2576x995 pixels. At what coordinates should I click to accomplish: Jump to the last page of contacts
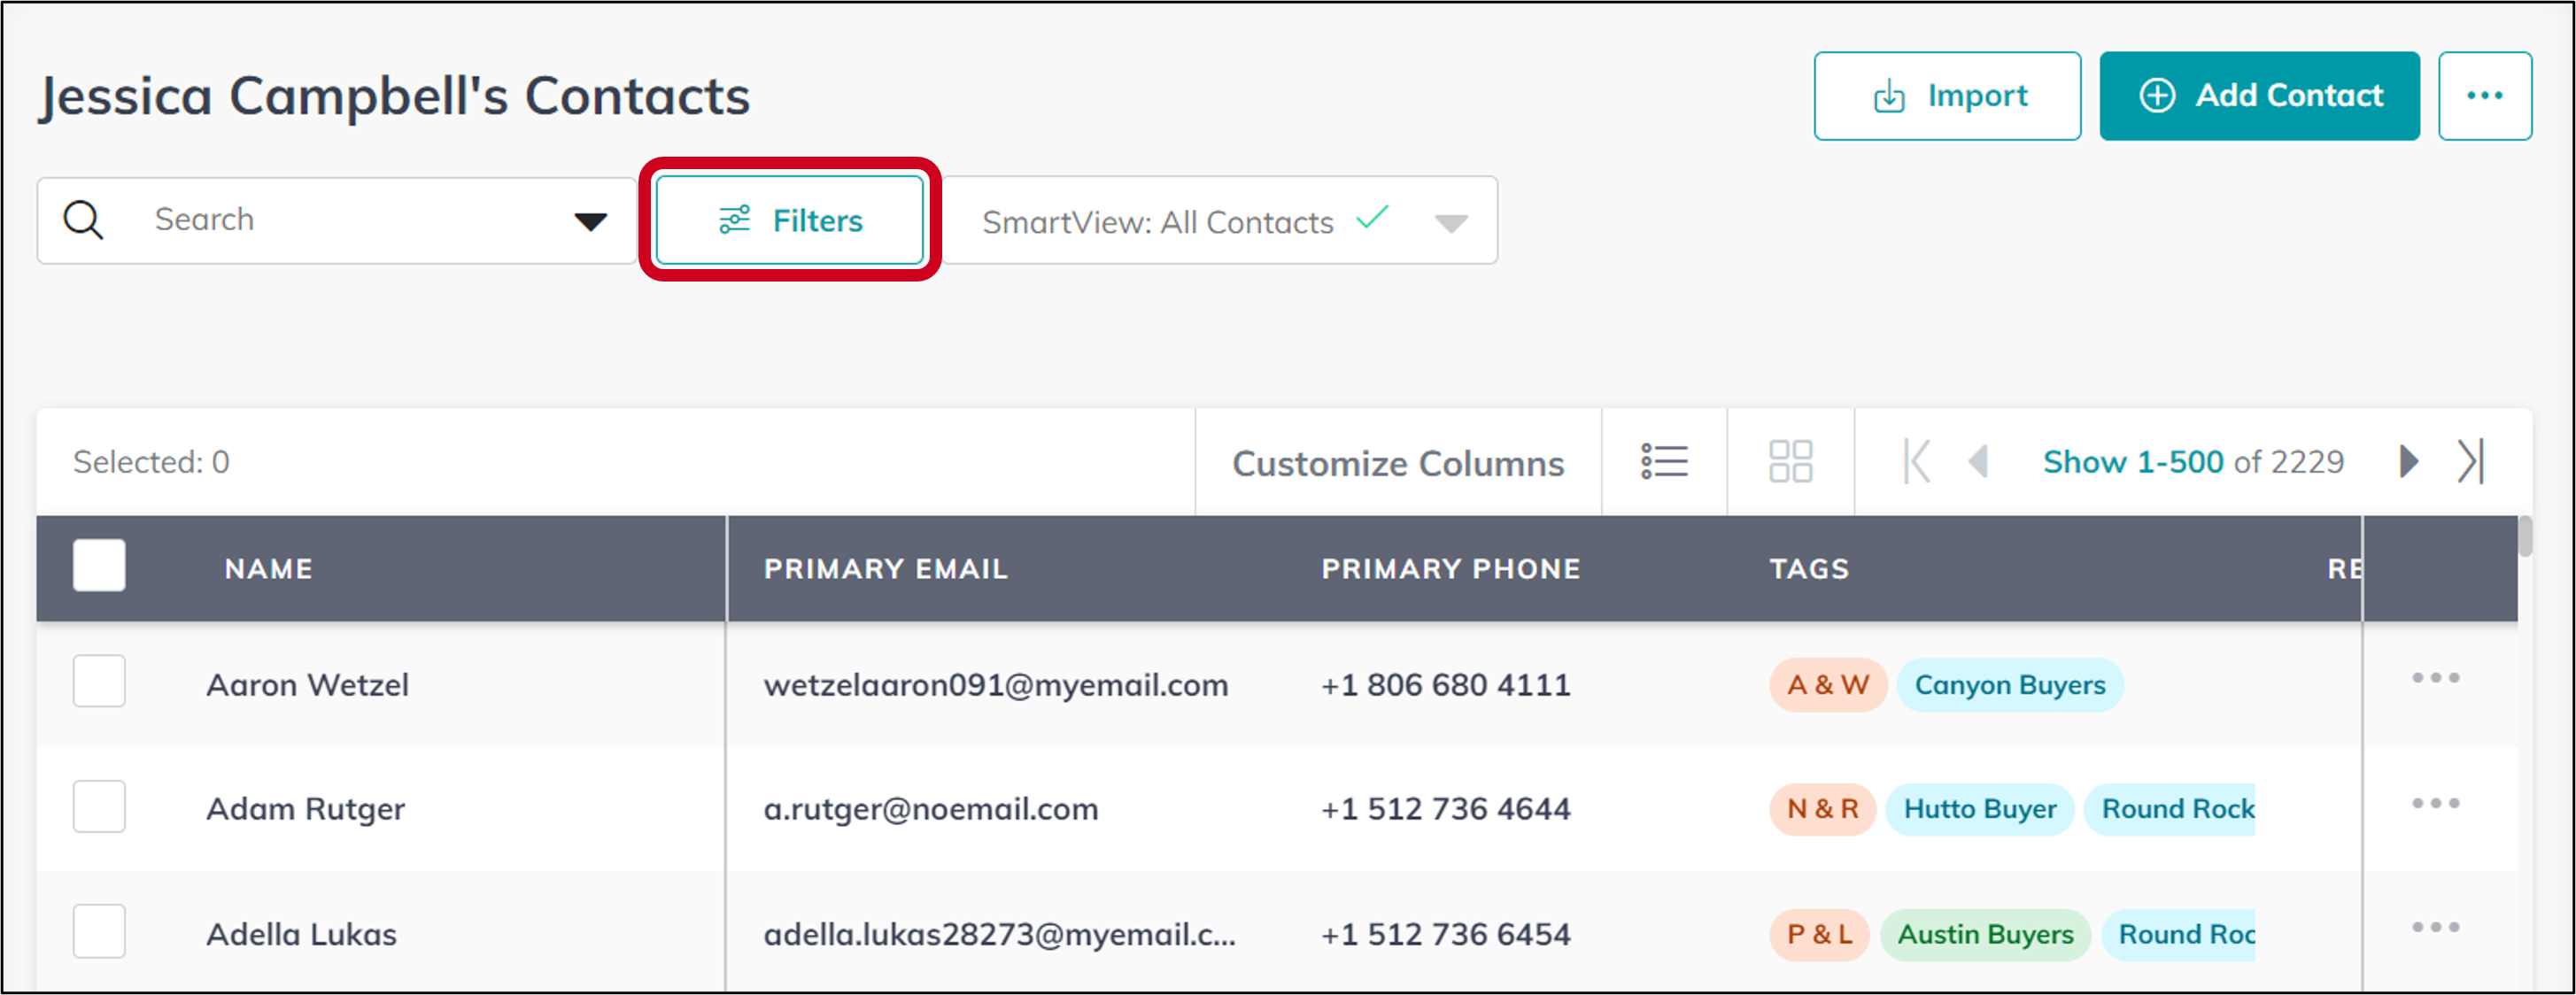click(x=2471, y=461)
